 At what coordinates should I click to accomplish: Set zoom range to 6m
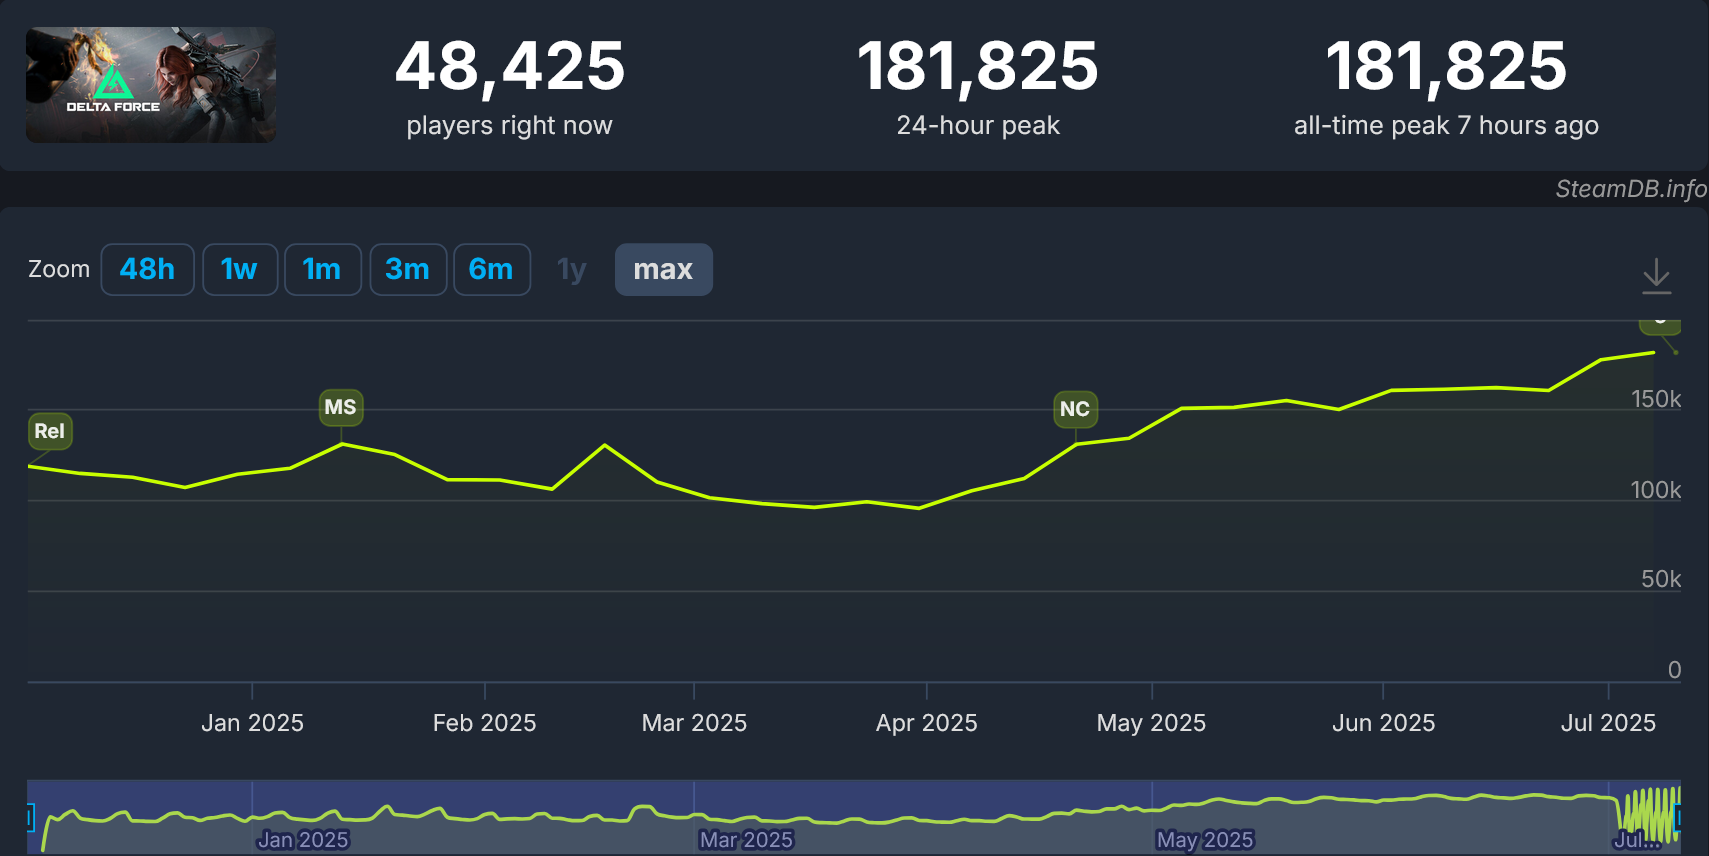coord(491,269)
